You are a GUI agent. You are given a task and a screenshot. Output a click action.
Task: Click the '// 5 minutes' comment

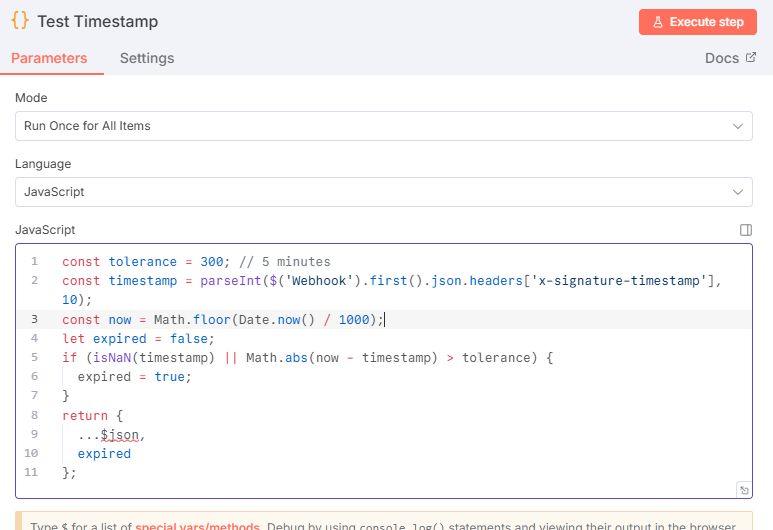pos(284,262)
